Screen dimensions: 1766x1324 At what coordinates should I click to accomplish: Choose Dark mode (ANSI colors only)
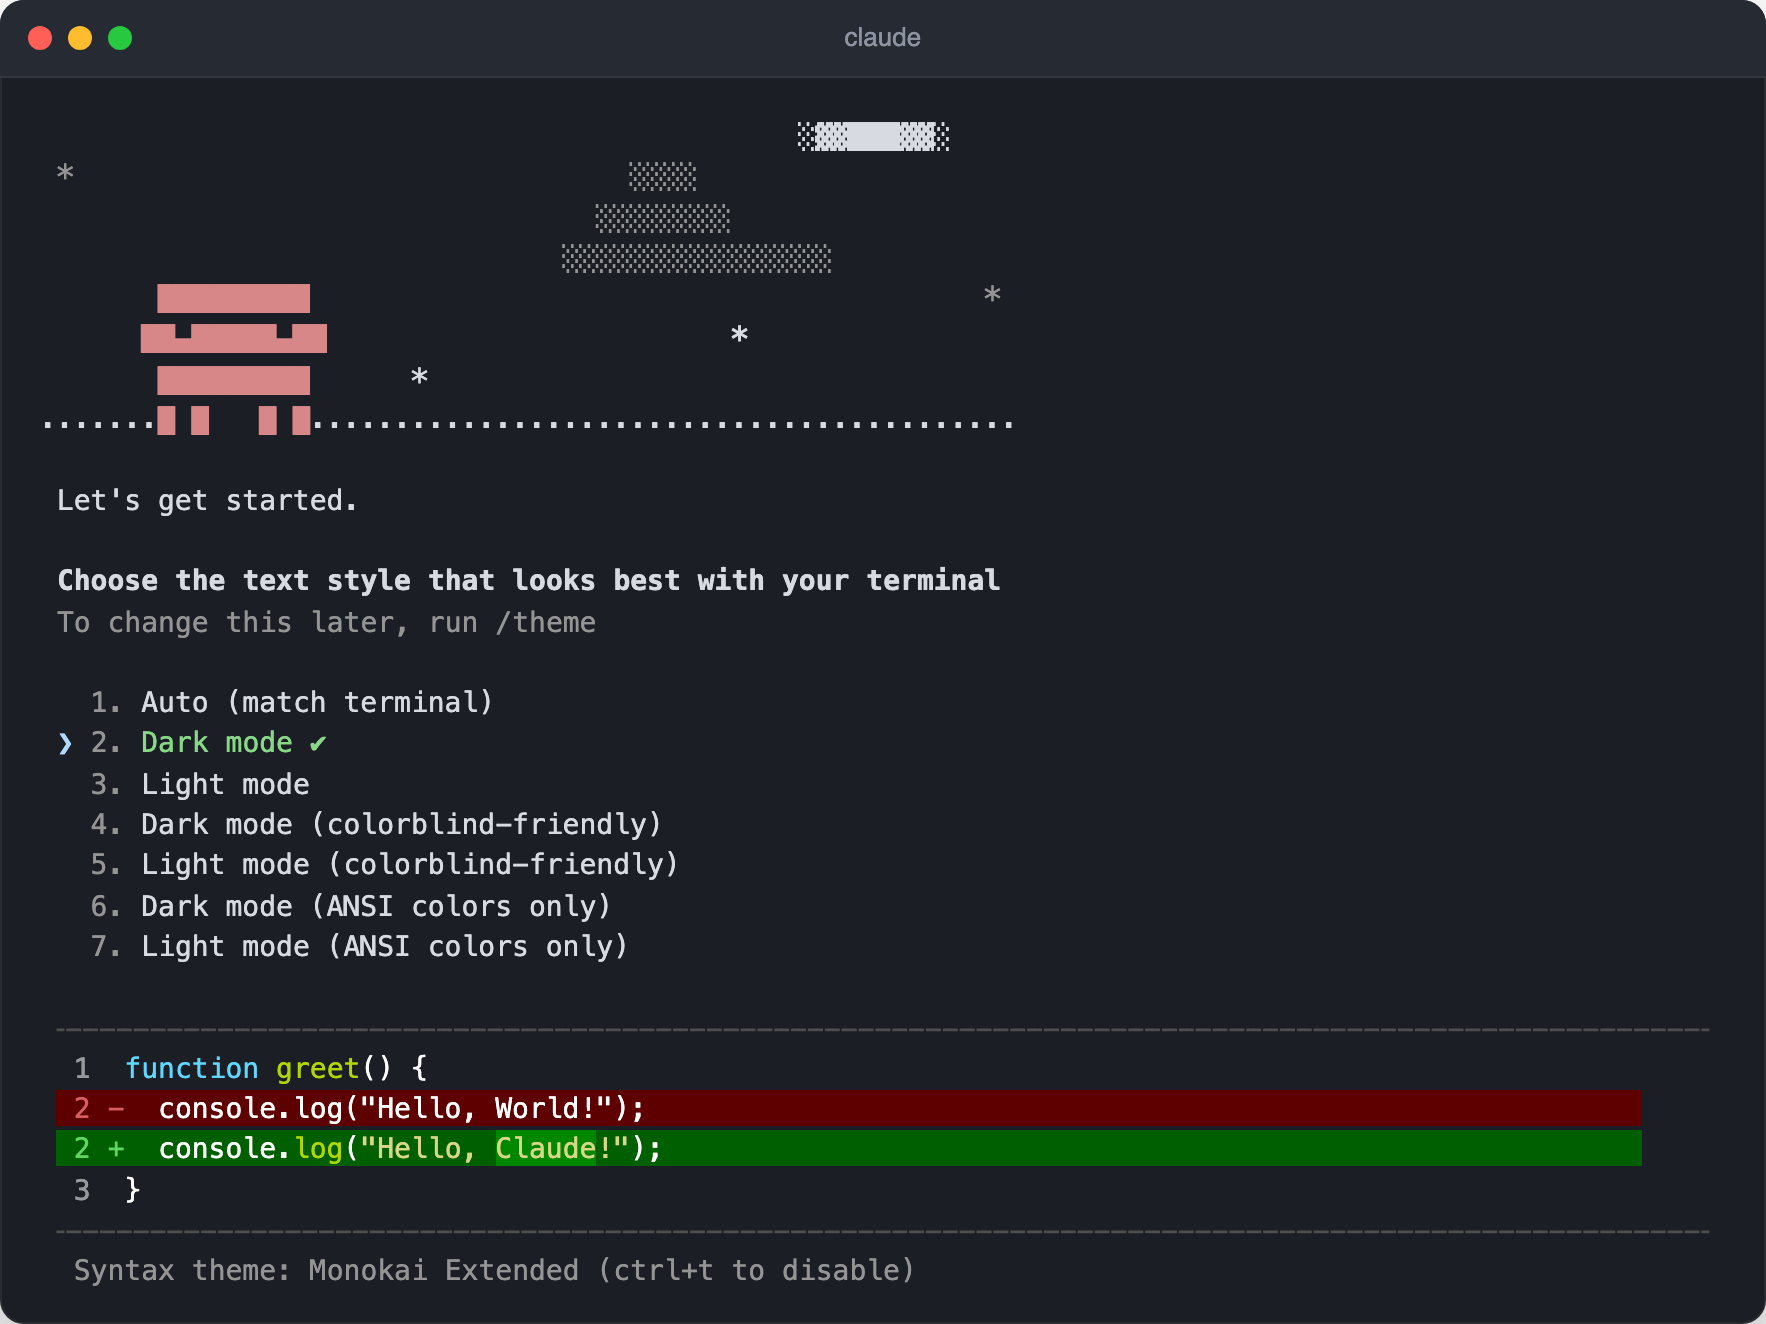pos(350,906)
